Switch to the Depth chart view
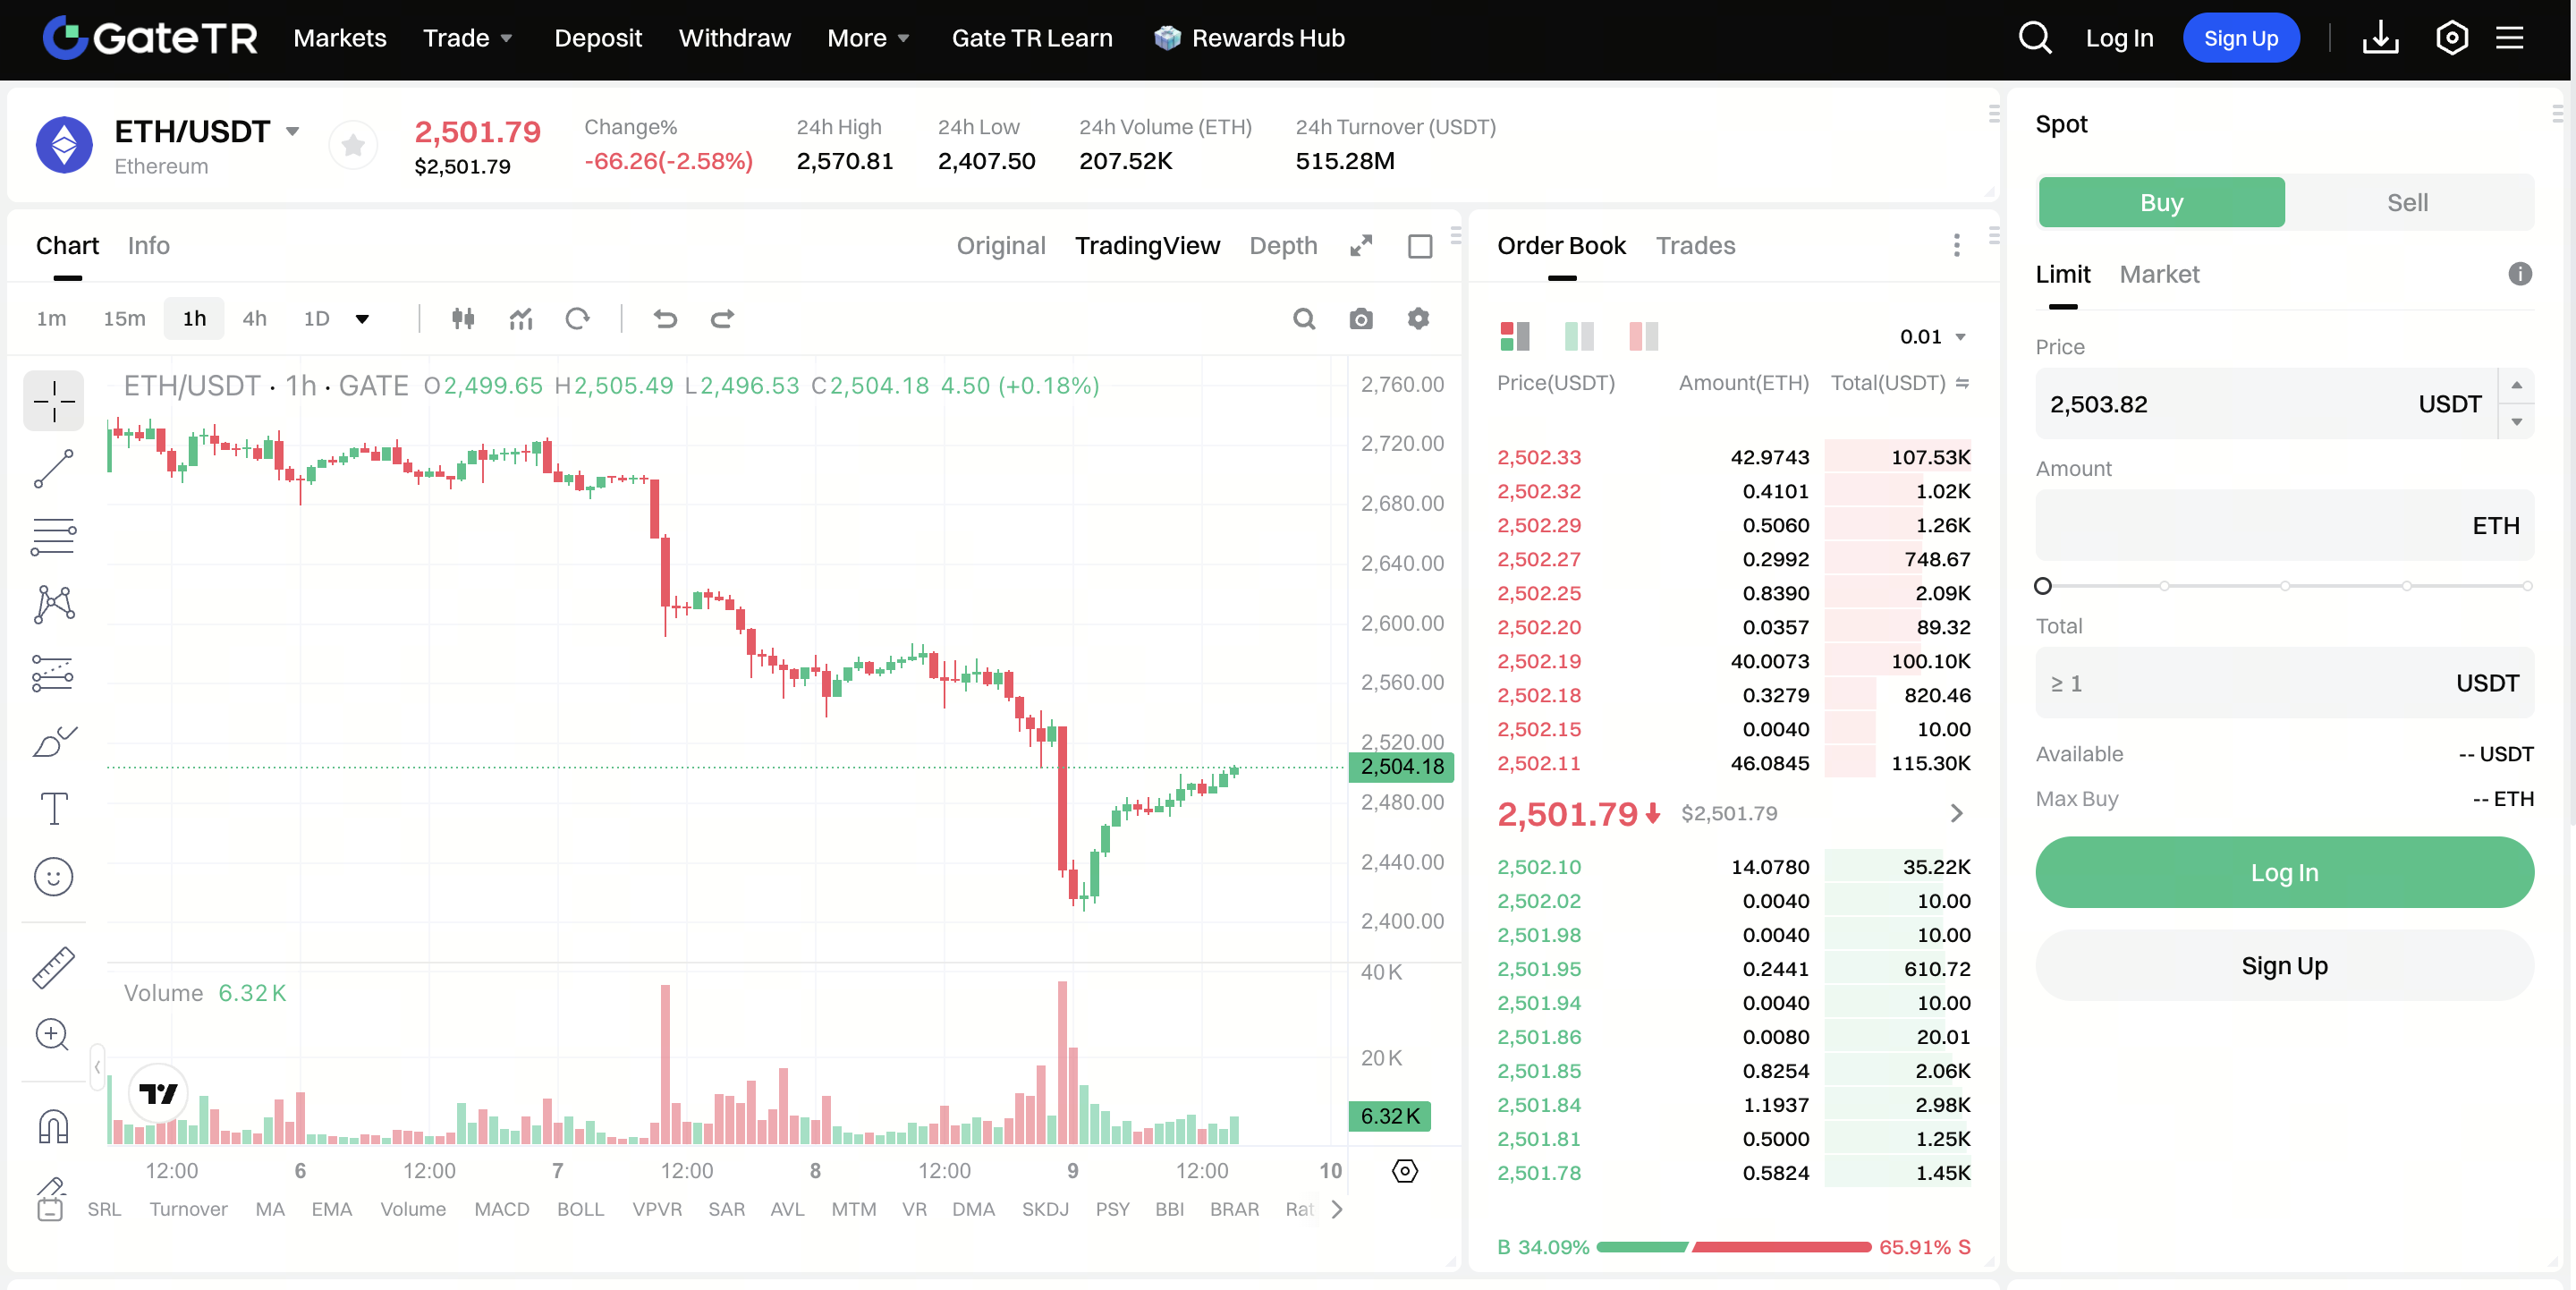This screenshot has height=1290, width=2576. point(1283,246)
